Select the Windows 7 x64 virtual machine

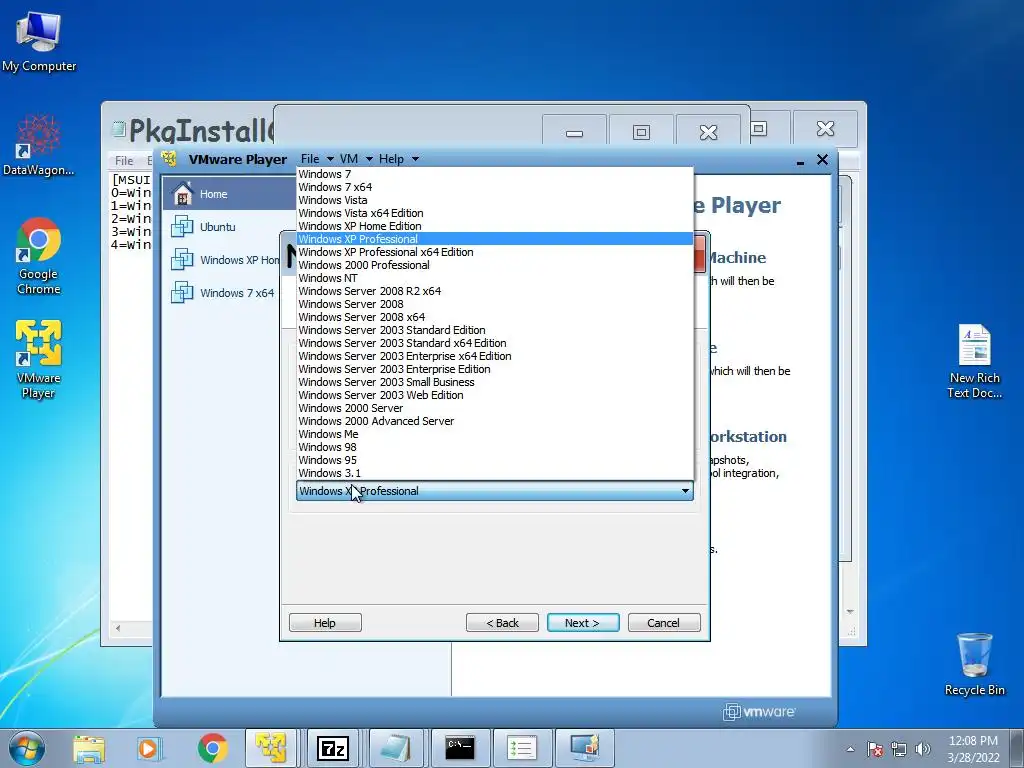tap(223, 293)
